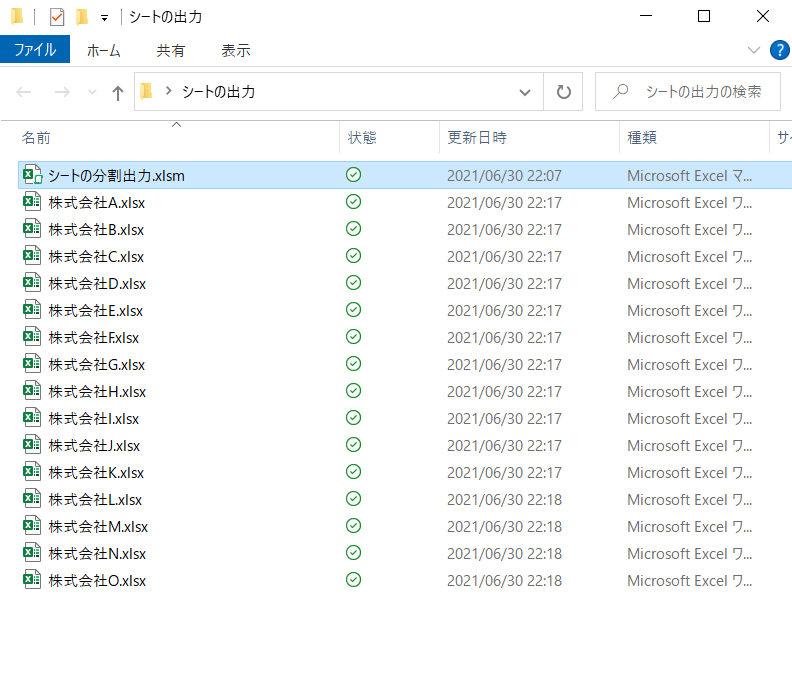Select the file 株式会社L.xlsx

point(95,500)
